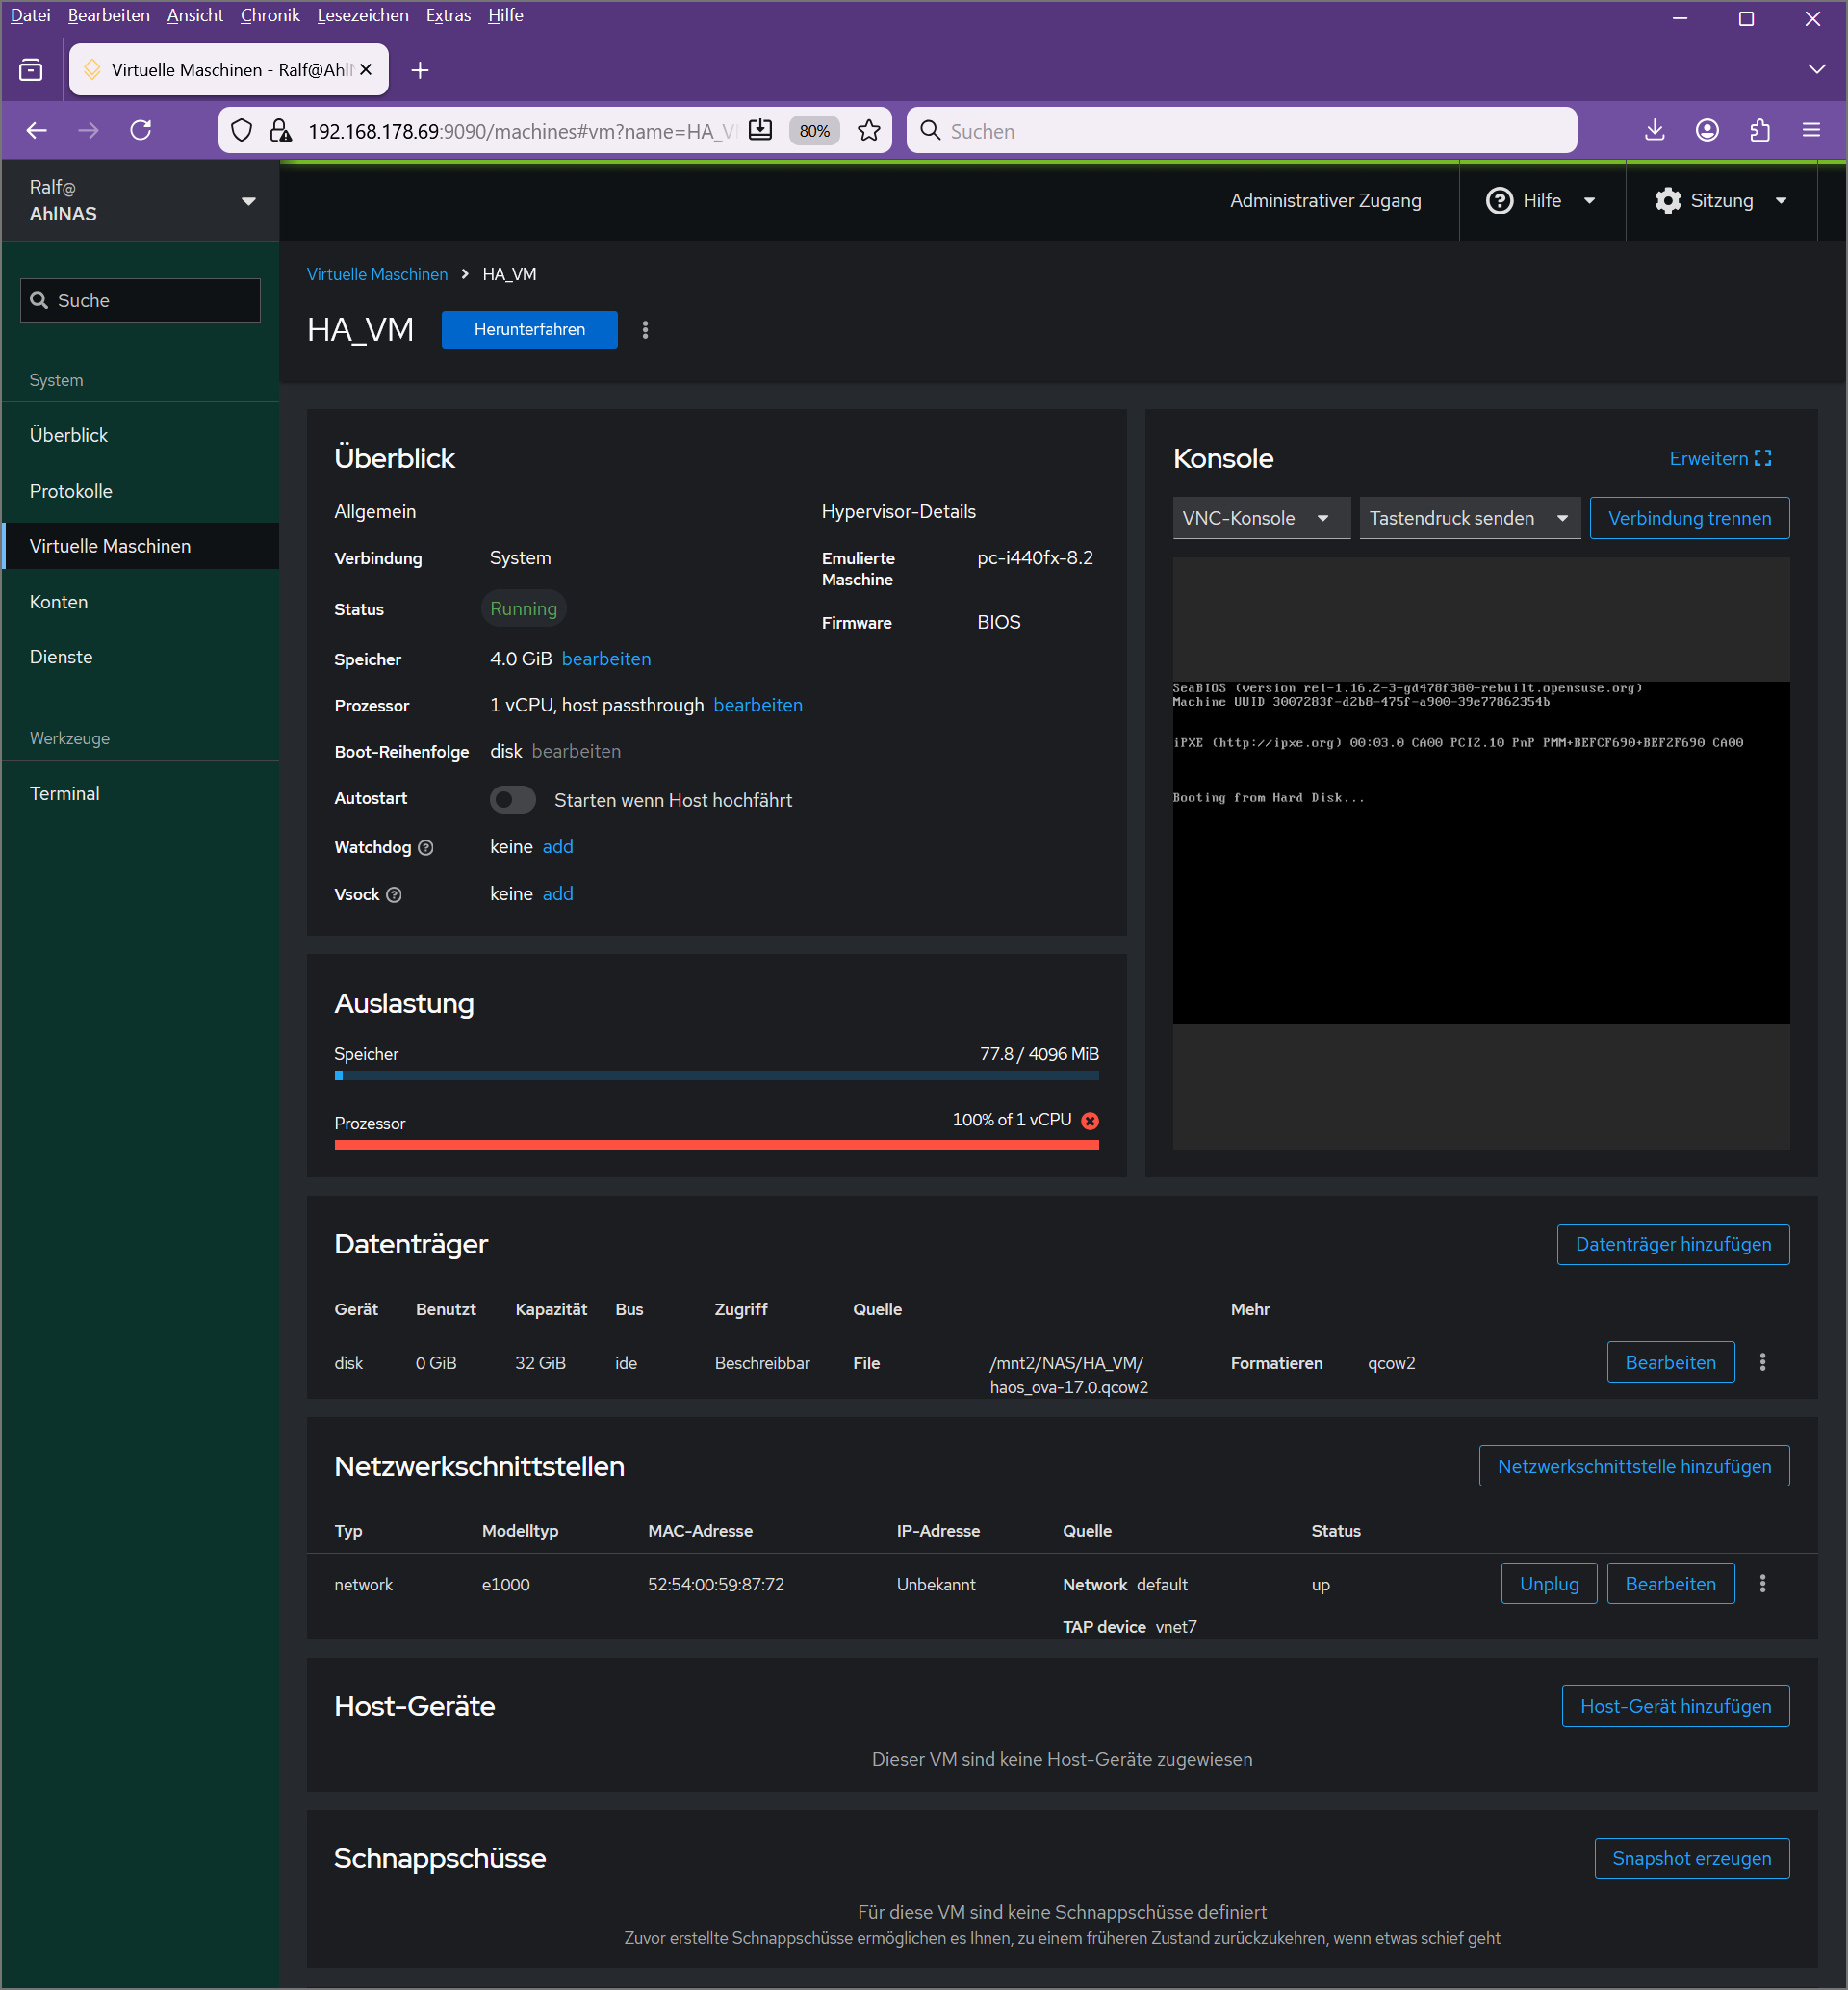Image resolution: width=1848 pixels, height=1990 pixels.
Task: Open network interface row kebab menu
Action: [x=1762, y=1584]
